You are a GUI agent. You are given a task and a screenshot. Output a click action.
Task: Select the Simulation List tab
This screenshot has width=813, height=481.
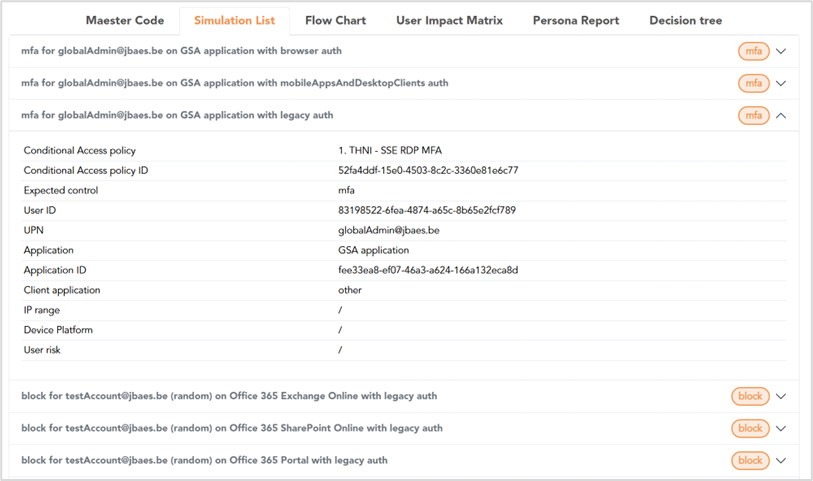tap(234, 21)
